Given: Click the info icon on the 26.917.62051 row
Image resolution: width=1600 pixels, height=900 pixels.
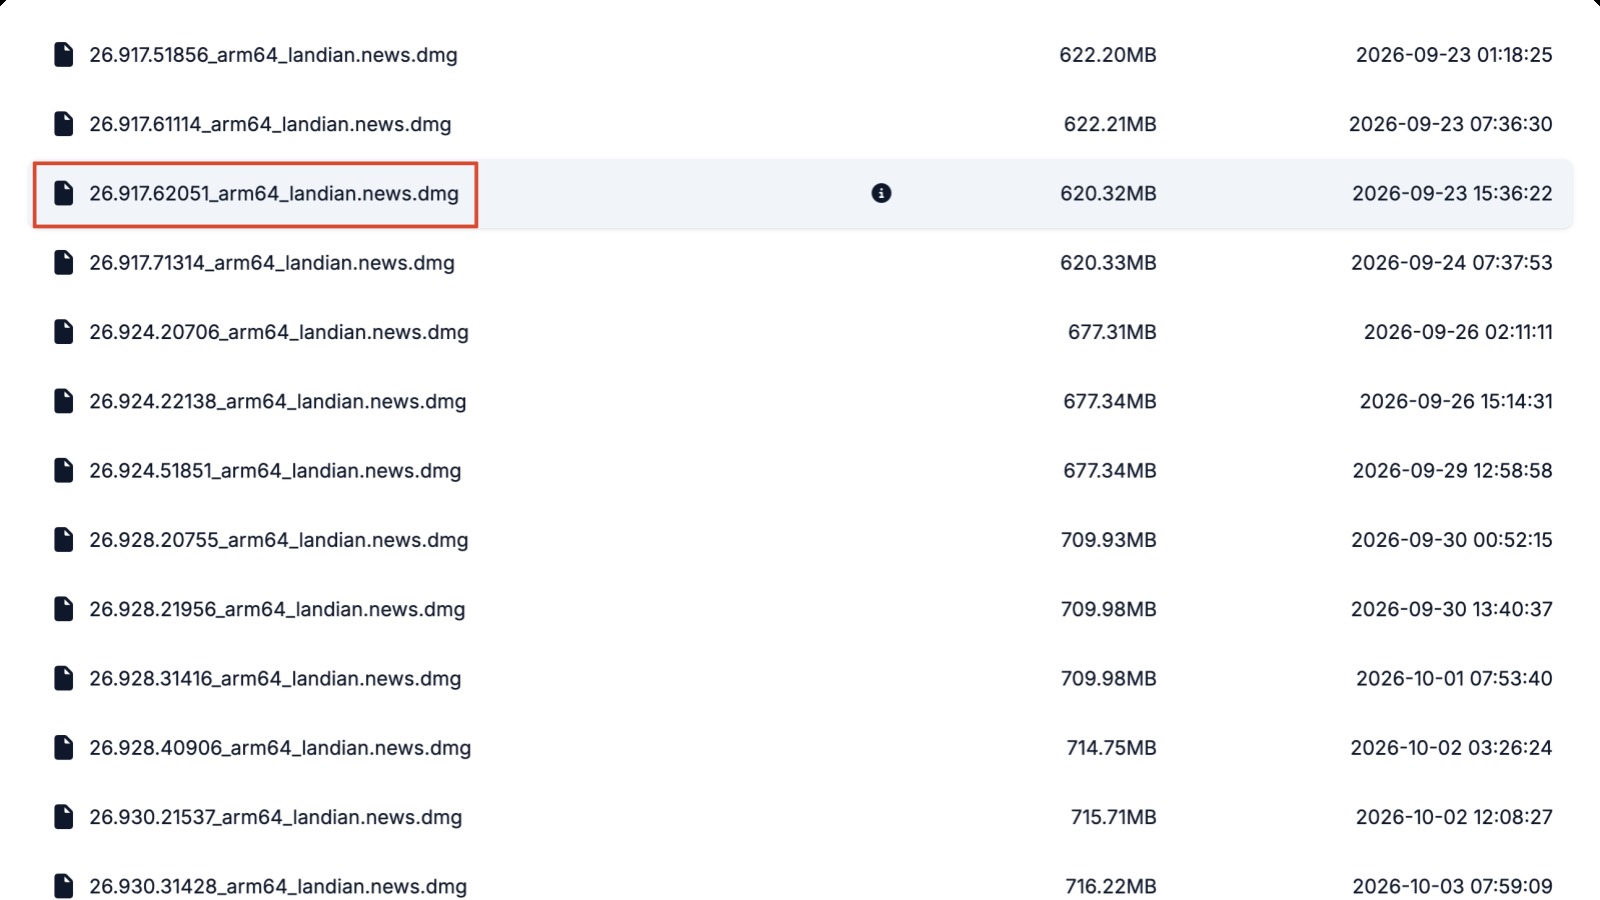Looking at the screenshot, I should click(x=881, y=193).
